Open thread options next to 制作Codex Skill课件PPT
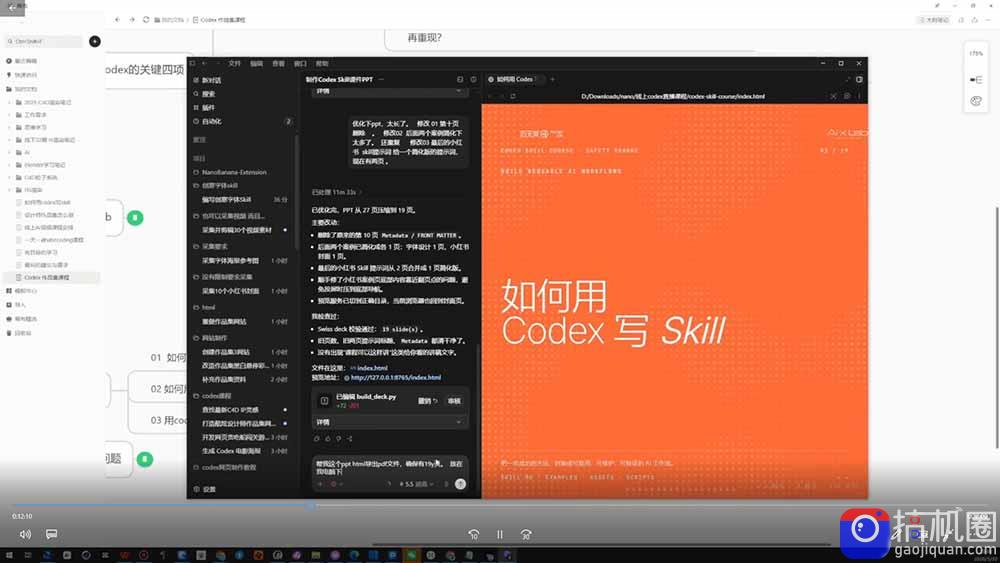Viewport: 1000px width, 563px height. (x=381, y=79)
